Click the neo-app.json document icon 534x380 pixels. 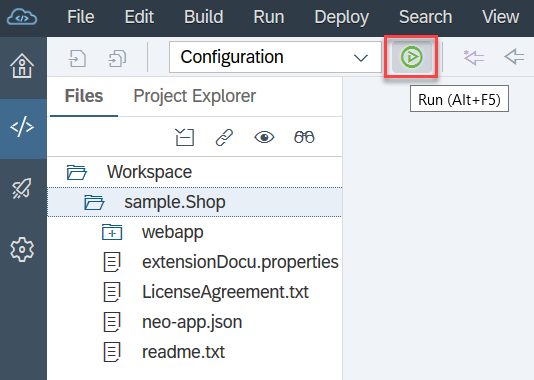[112, 322]
